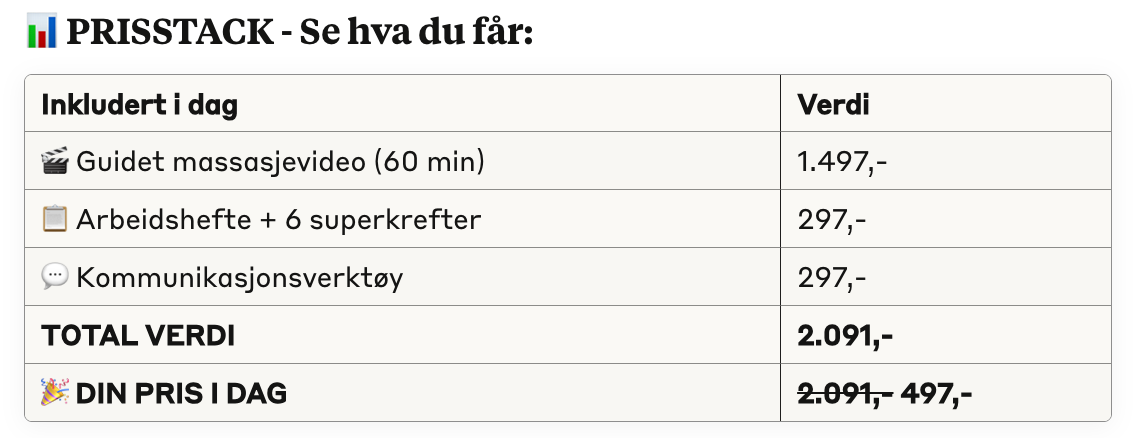Click the 297,- value in Kommunikasjonsverktøy row
This screenshot has height=438, width=1138.
pyautogui.click(x=832, y=277)
